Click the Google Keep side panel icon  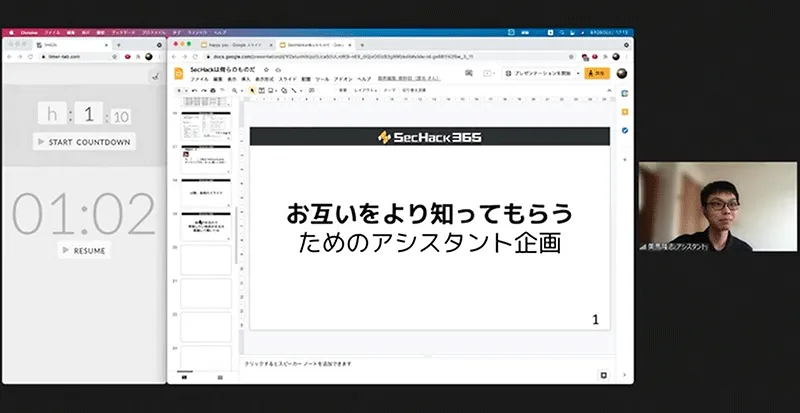(x=625, y=112)
